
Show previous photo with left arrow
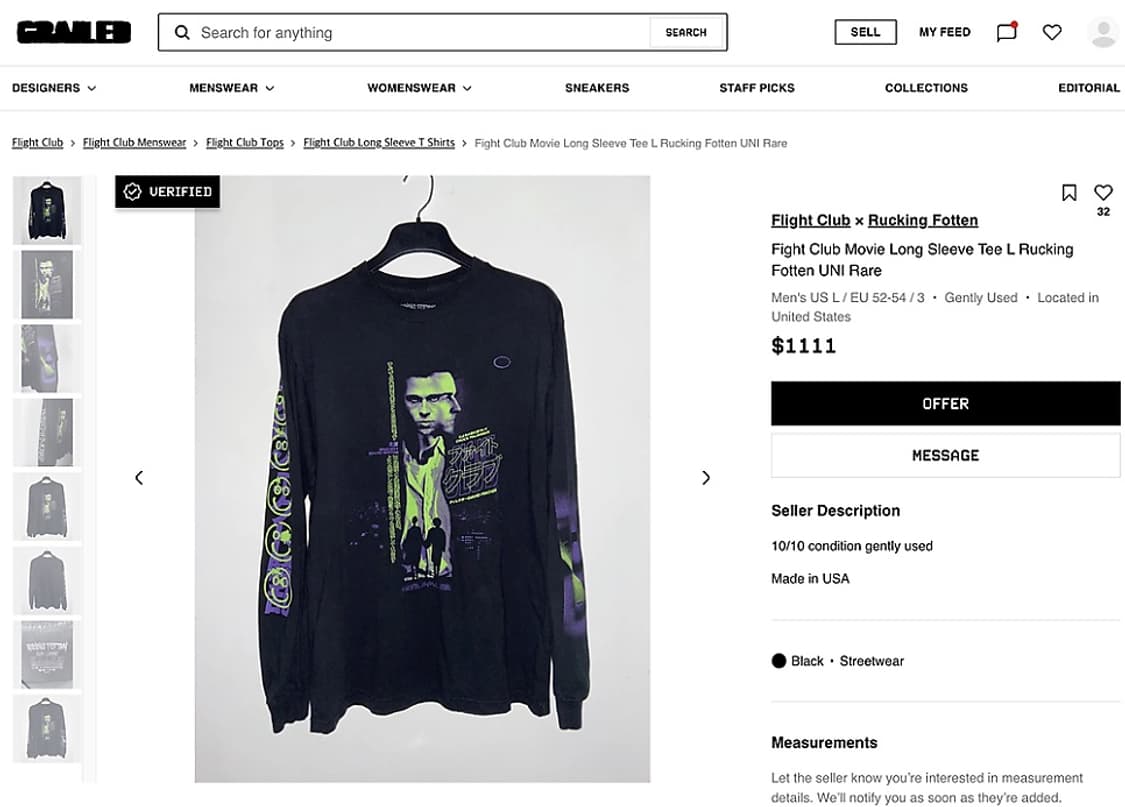[139, 478]
